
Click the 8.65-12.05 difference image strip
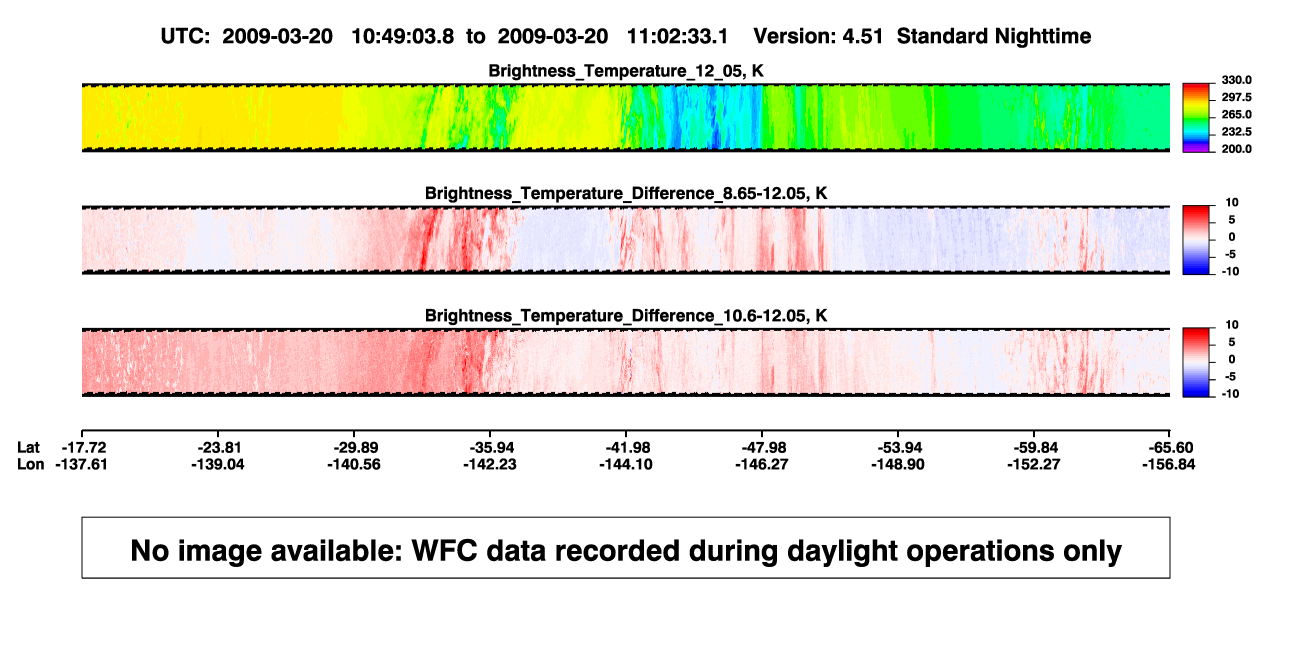[x=626, y=239]
